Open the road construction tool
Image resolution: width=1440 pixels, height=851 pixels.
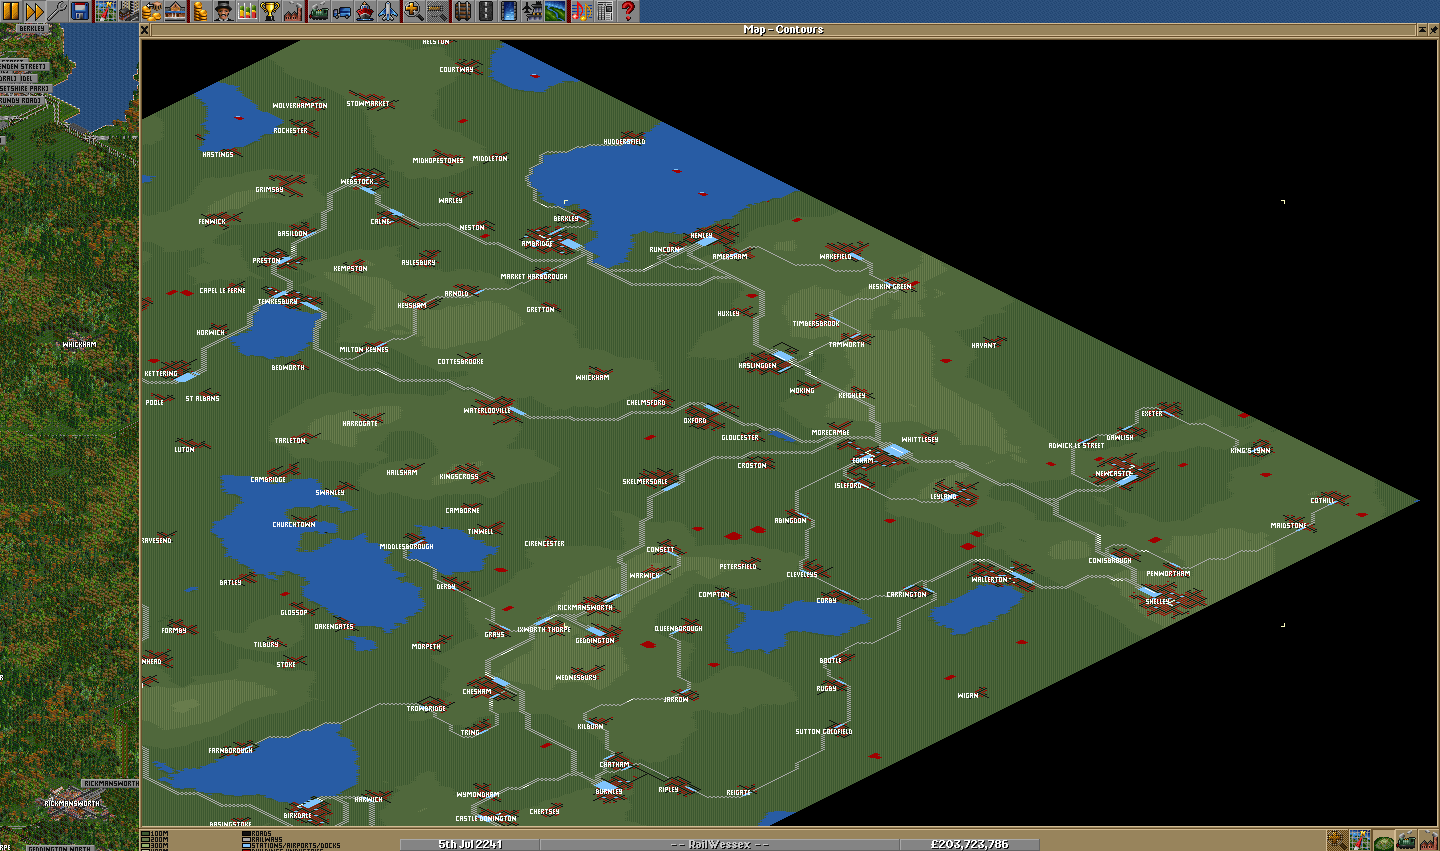click(485, 11)
